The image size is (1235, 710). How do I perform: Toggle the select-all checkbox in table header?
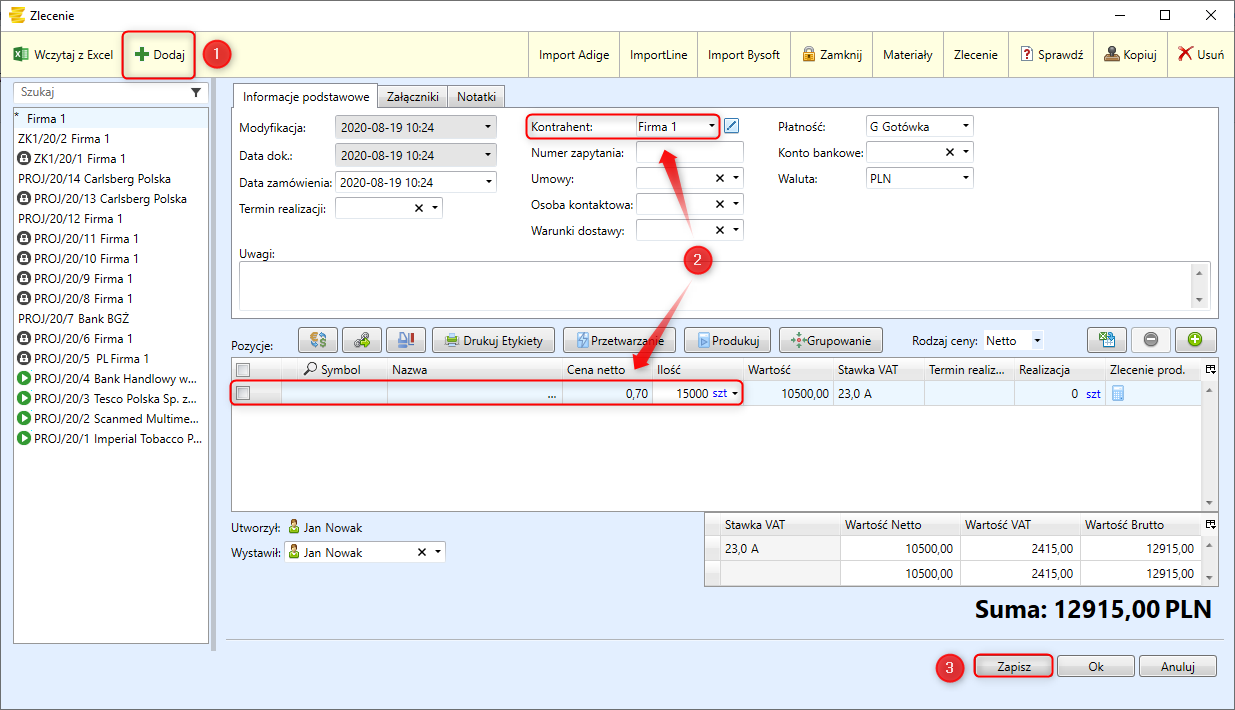point(243,370)
